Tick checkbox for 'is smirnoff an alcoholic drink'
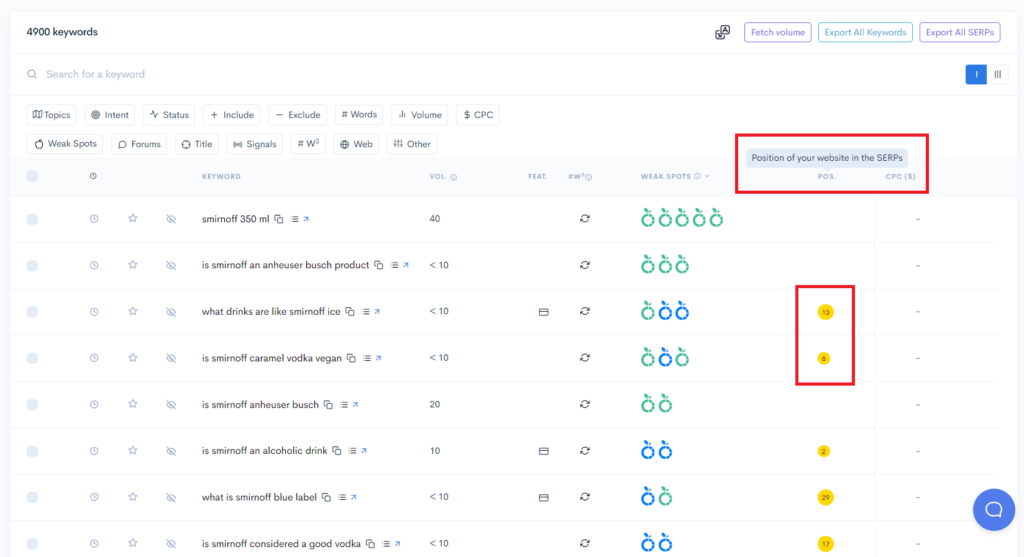 33,451
